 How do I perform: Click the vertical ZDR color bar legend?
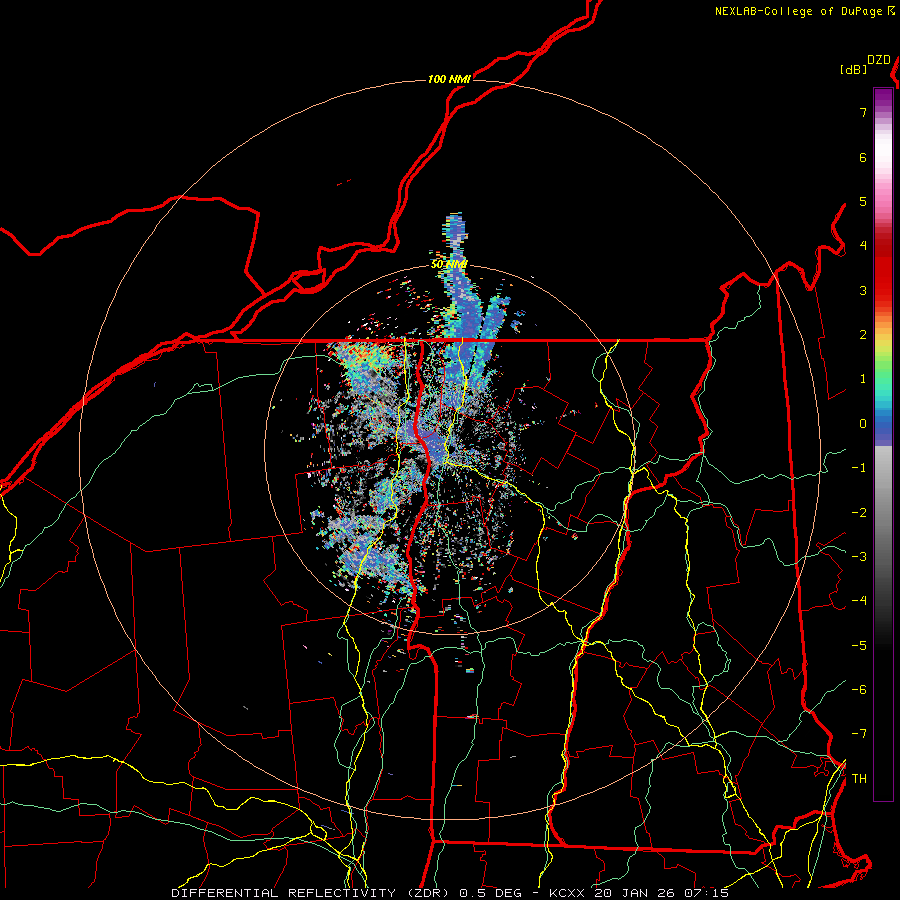point(883,444)
